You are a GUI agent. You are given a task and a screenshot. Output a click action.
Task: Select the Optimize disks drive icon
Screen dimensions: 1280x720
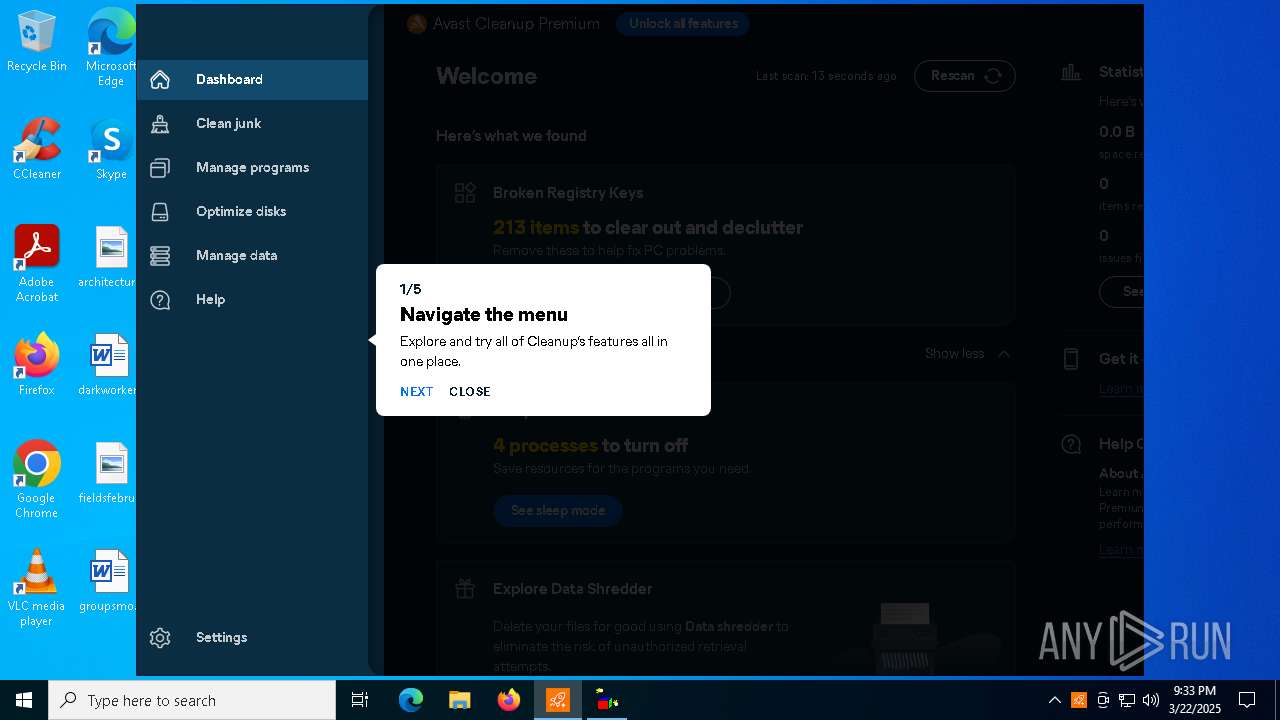[x=160, y=212]
